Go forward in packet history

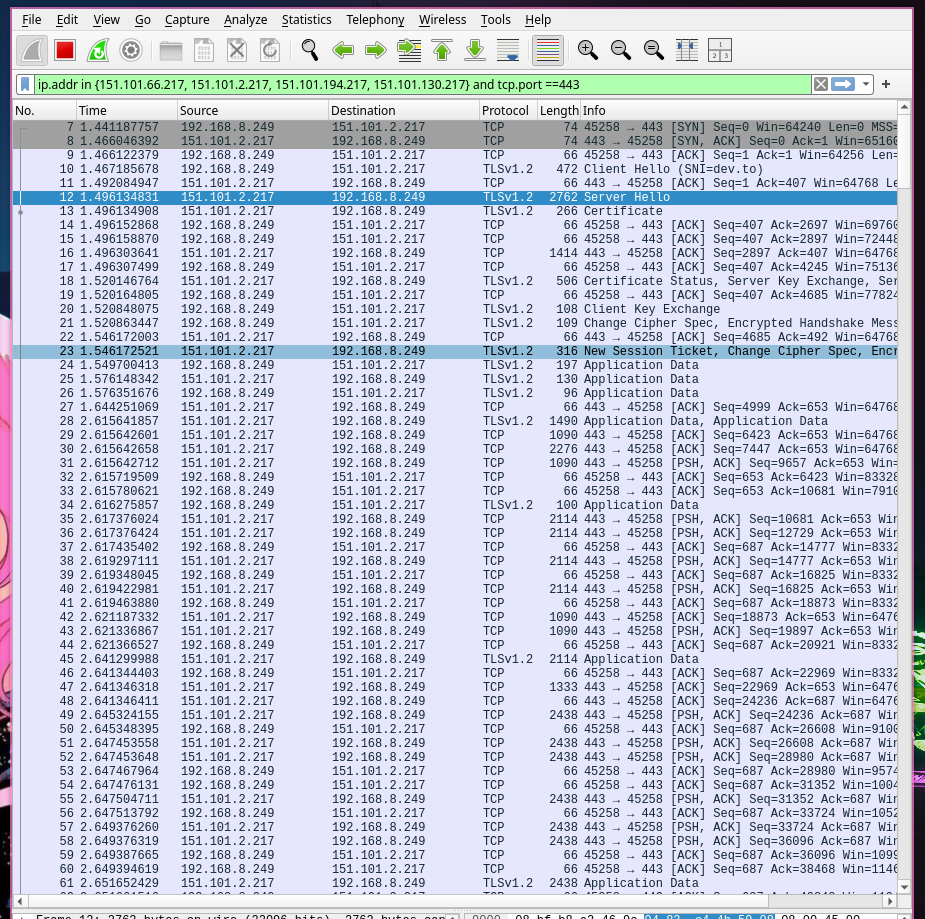pyautogui.click(x=376, y=50)
